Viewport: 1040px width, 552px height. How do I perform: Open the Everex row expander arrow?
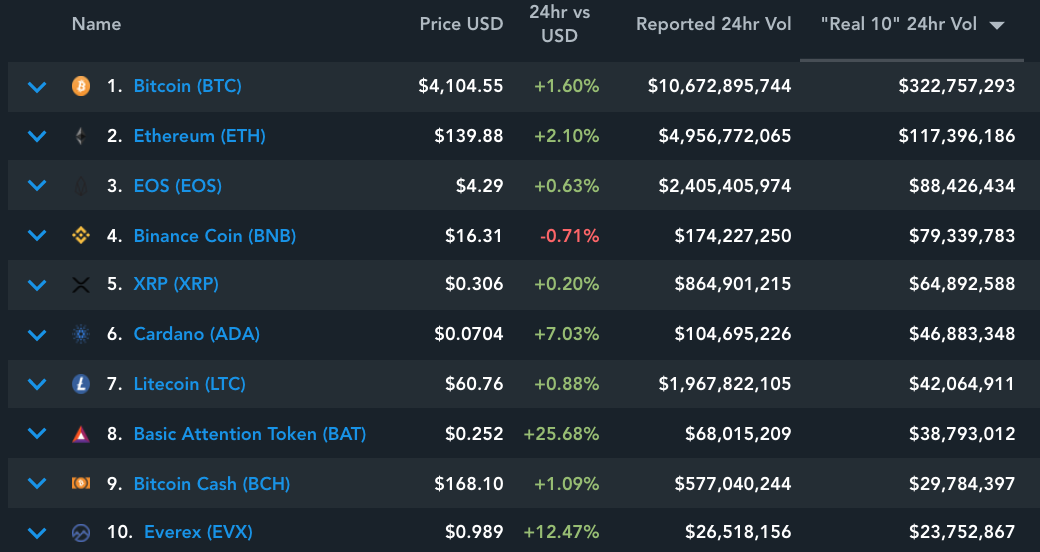click(37, 534)
